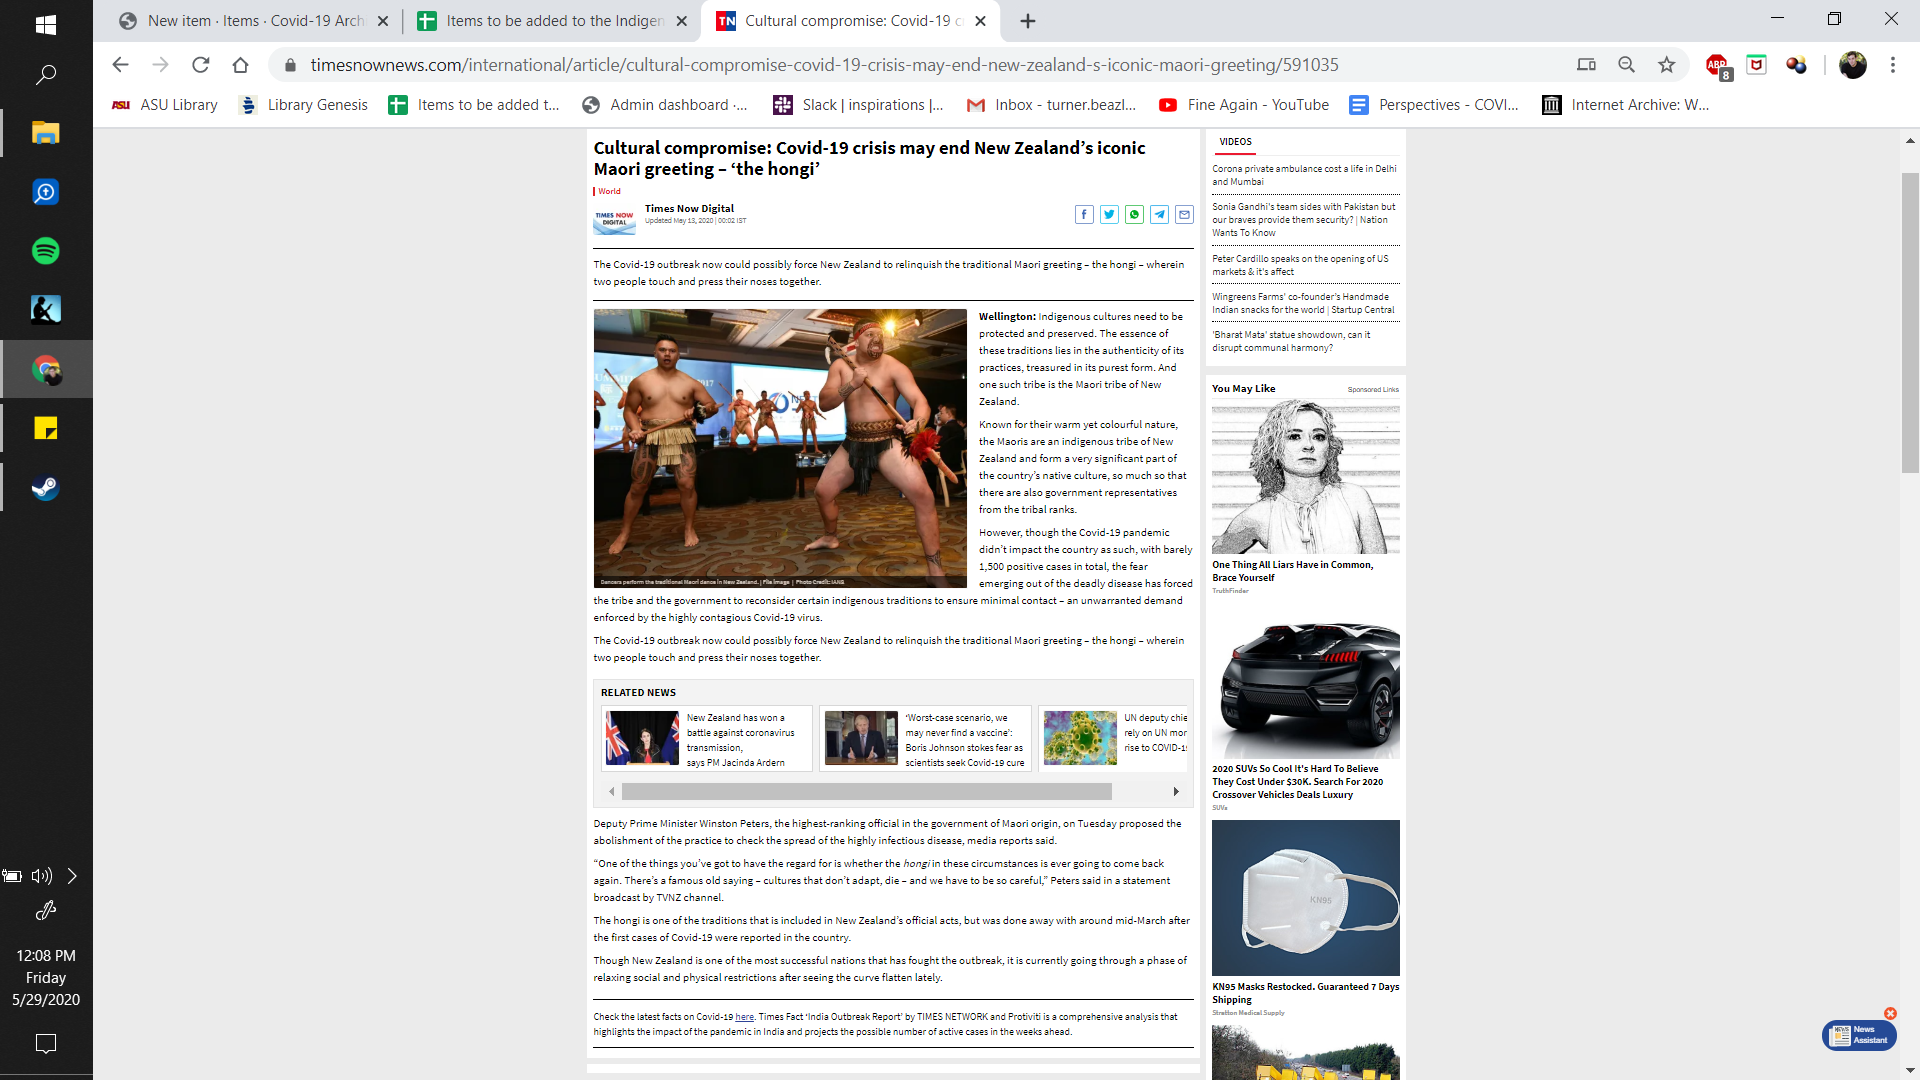Open the browser zoom magnifier icon
Image resolution: width=1920 pixels, height=1080 pixels.
click(1626, 65)
